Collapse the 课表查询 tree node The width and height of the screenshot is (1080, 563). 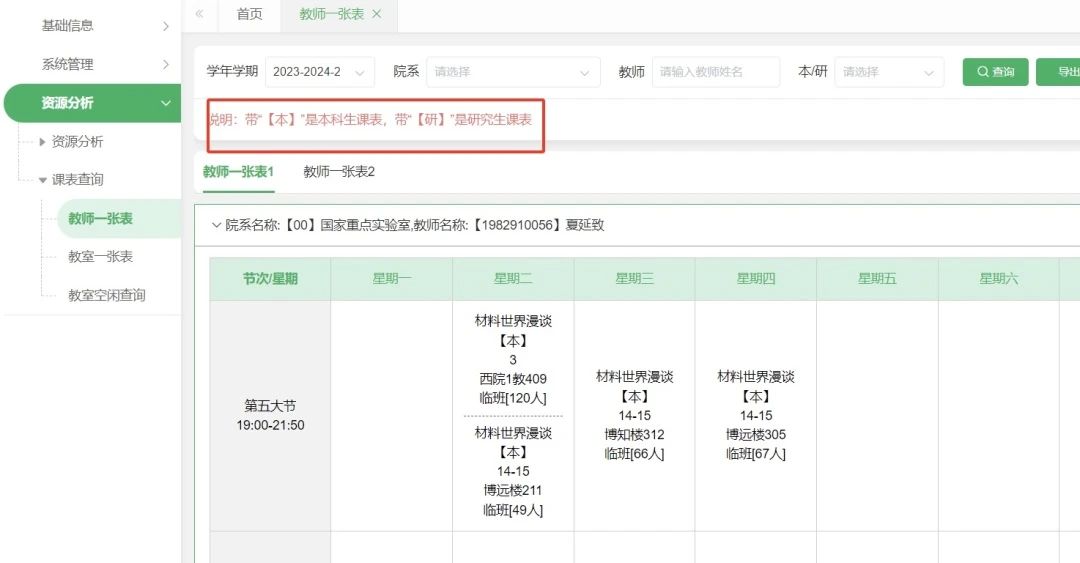[x=42, y=180]
